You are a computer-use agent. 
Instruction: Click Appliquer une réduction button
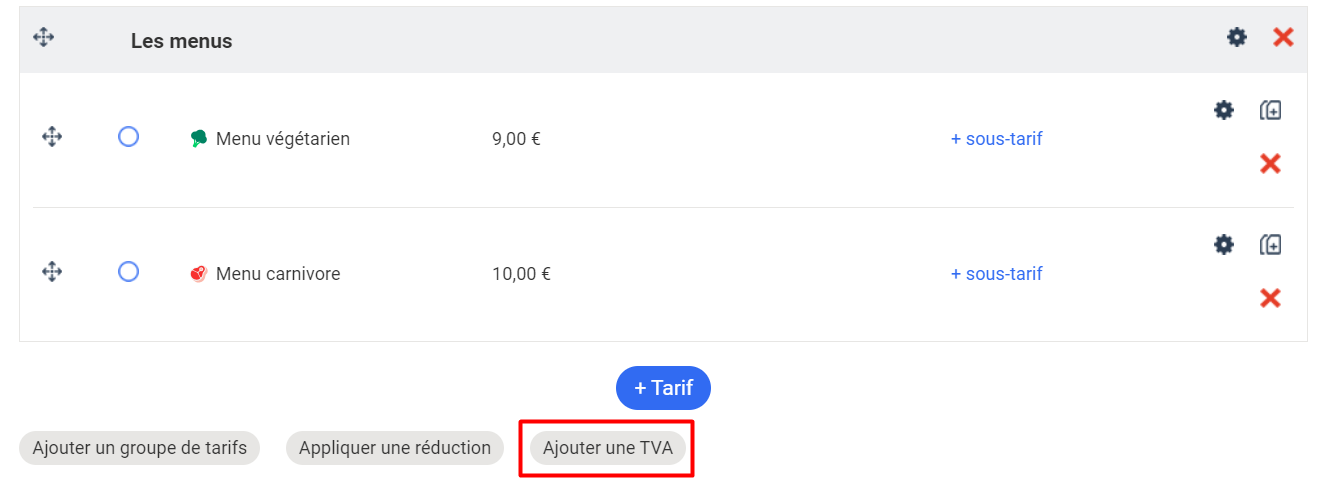point(395,448)
